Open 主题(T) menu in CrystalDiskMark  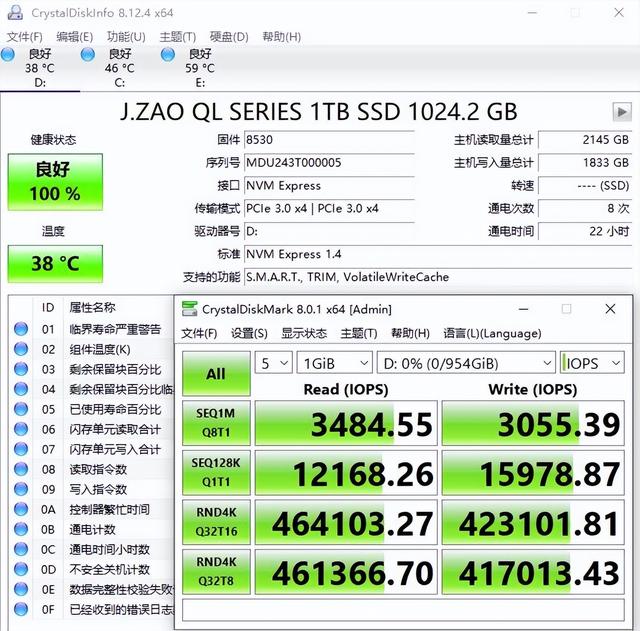[x=359, y=333]
